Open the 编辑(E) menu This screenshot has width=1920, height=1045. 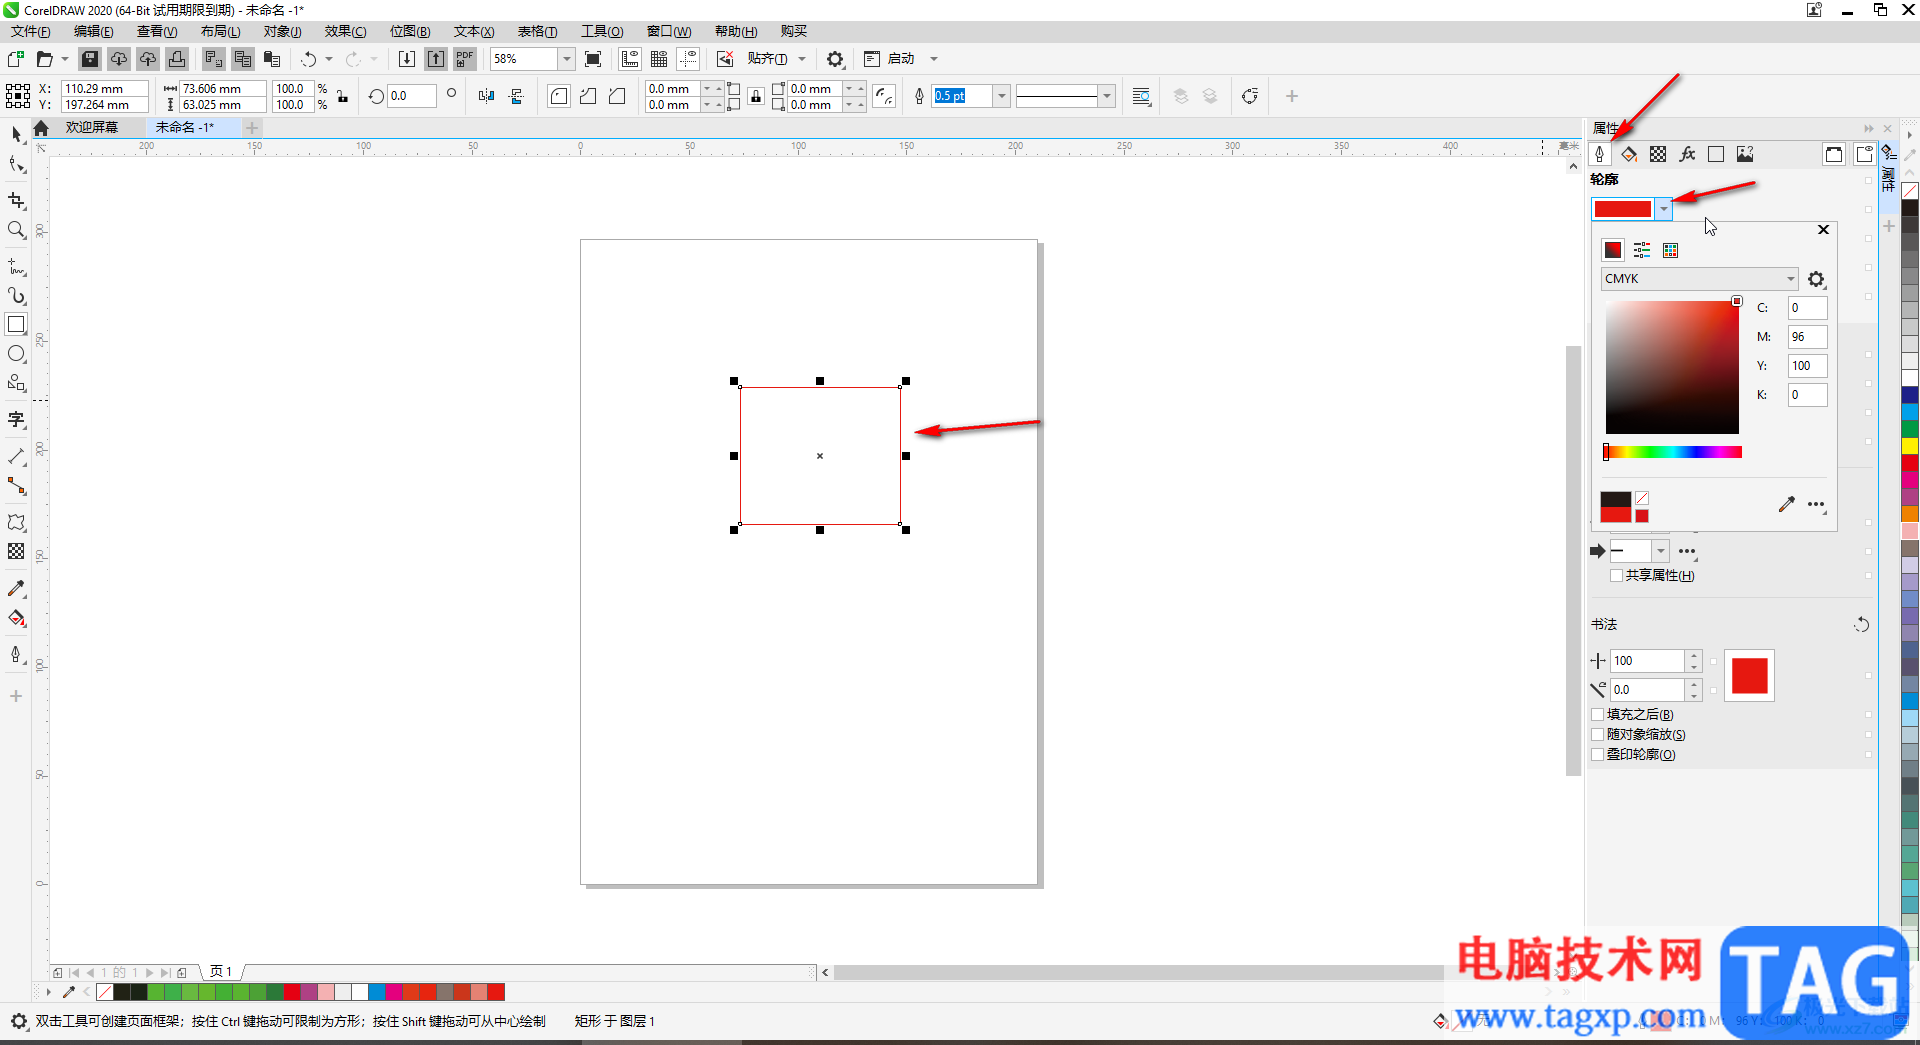[x=94, y=31]
